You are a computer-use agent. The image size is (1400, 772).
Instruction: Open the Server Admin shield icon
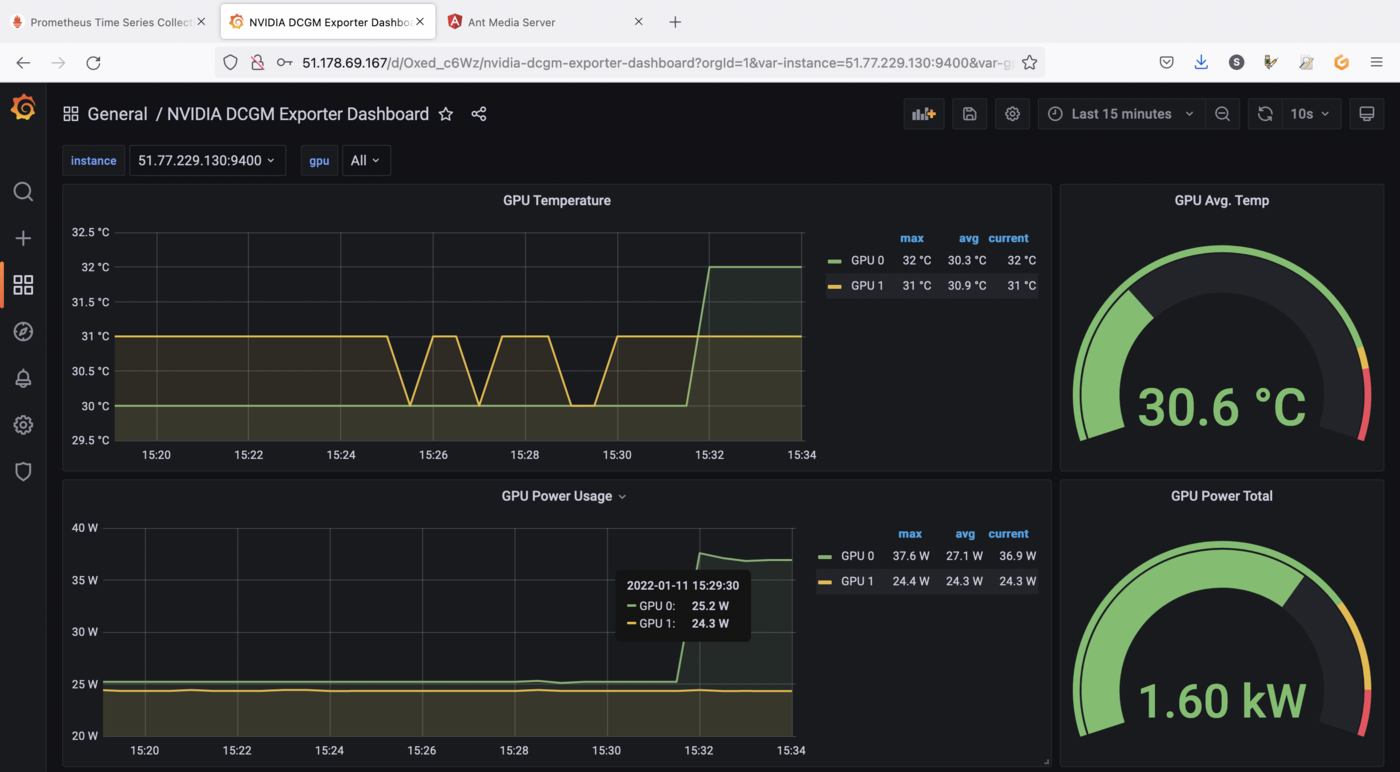click(x=23, y=471)
